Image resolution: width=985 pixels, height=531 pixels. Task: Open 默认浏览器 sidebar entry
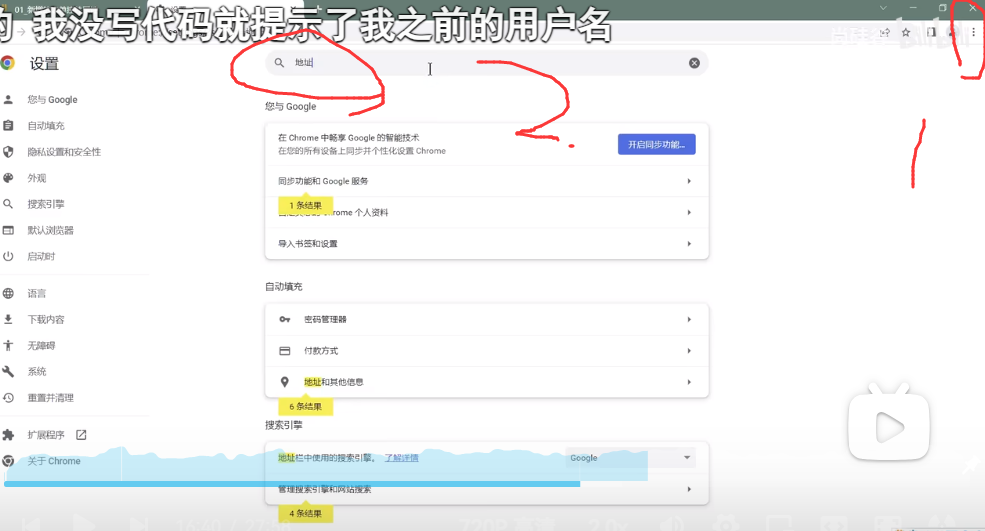[50, 230]
